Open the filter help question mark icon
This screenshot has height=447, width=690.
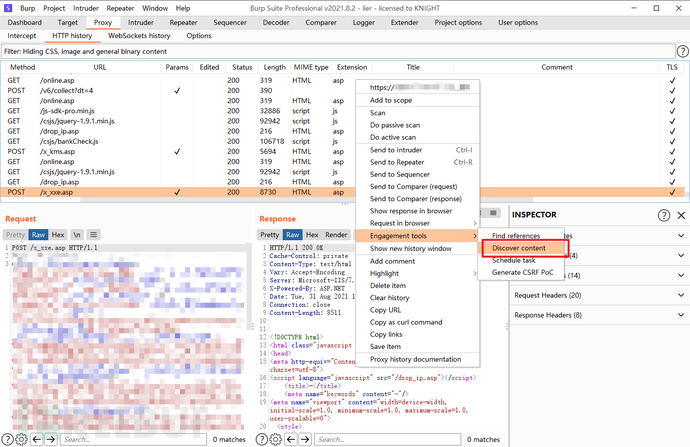tap(683, 51)
